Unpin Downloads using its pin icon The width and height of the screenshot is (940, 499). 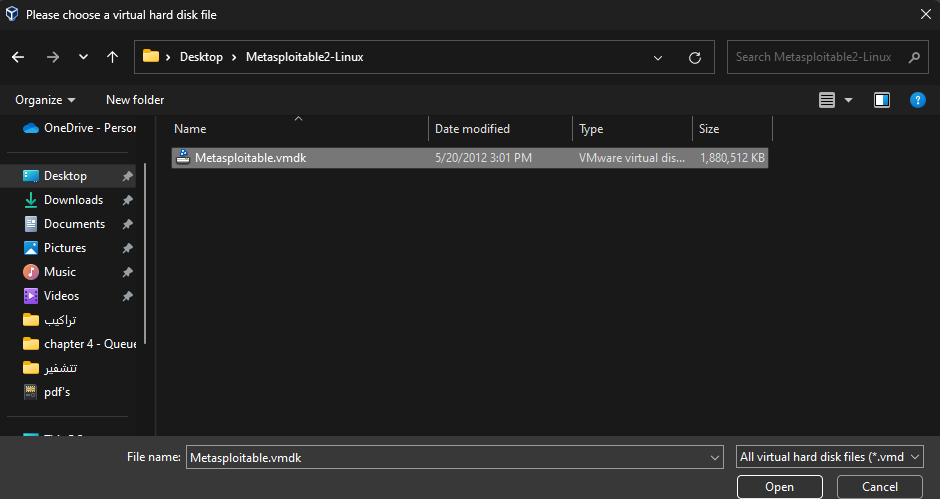(x=127, y=200)
